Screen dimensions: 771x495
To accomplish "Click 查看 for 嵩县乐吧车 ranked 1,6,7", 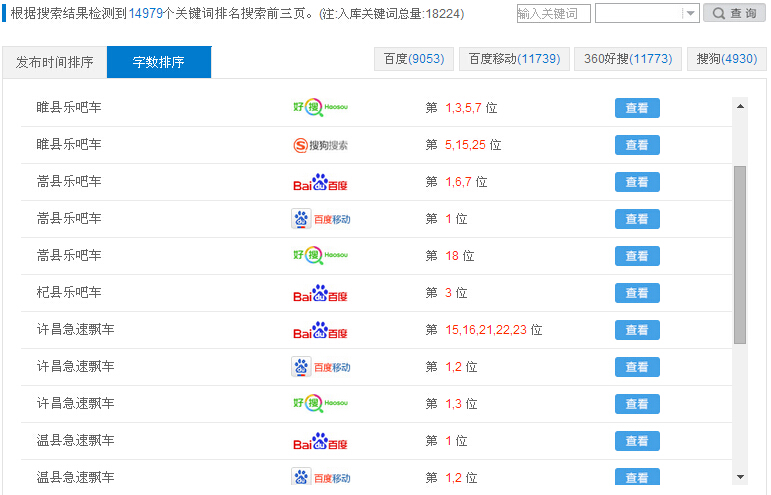I will (x=637, y=182).
